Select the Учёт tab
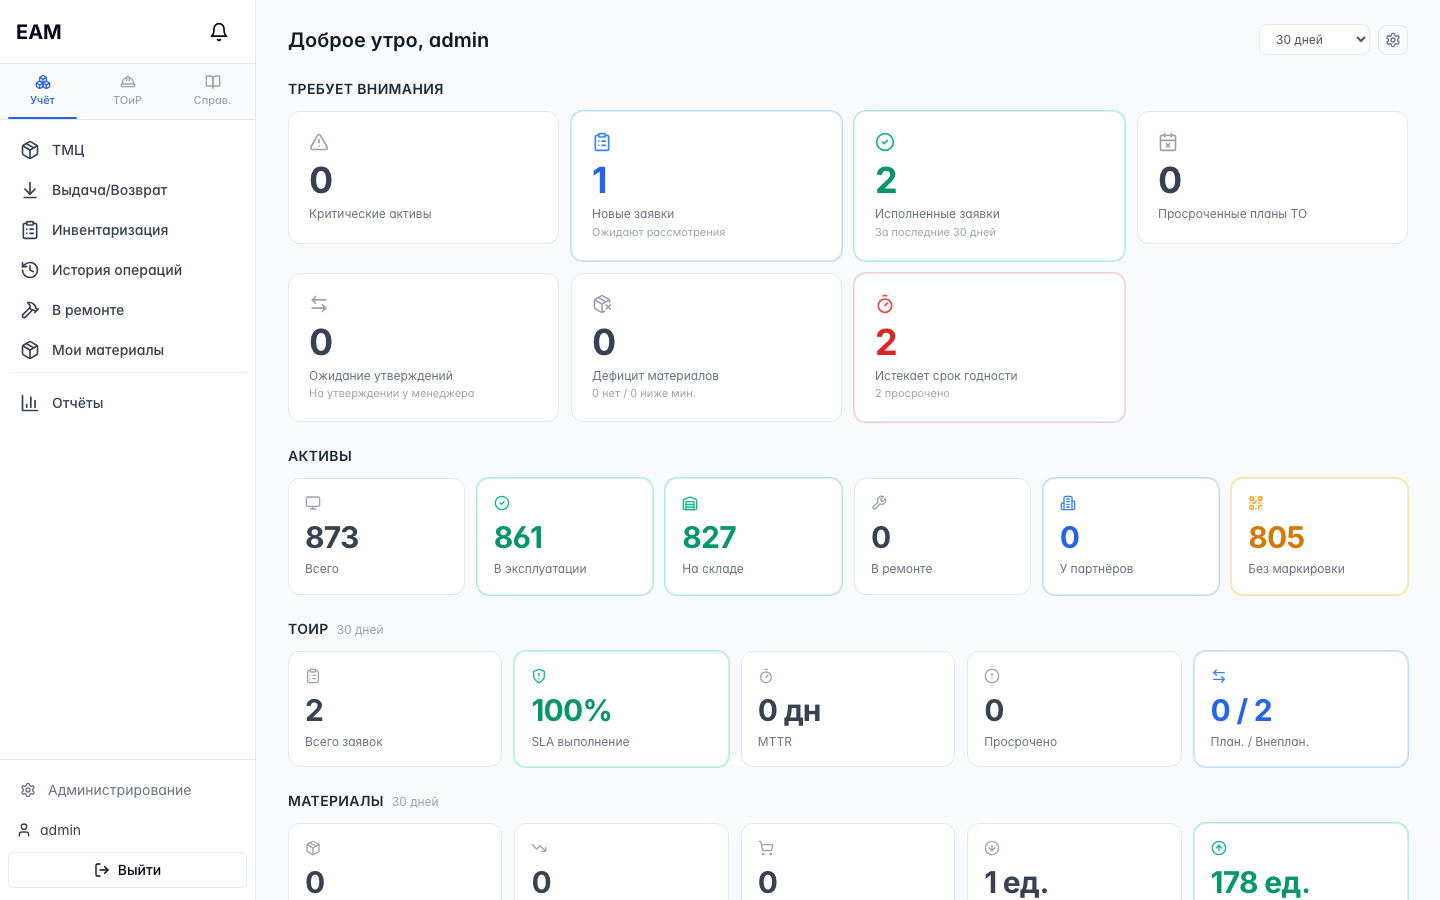This screenshot has height=900, width=1440. [x=42, y=91]
